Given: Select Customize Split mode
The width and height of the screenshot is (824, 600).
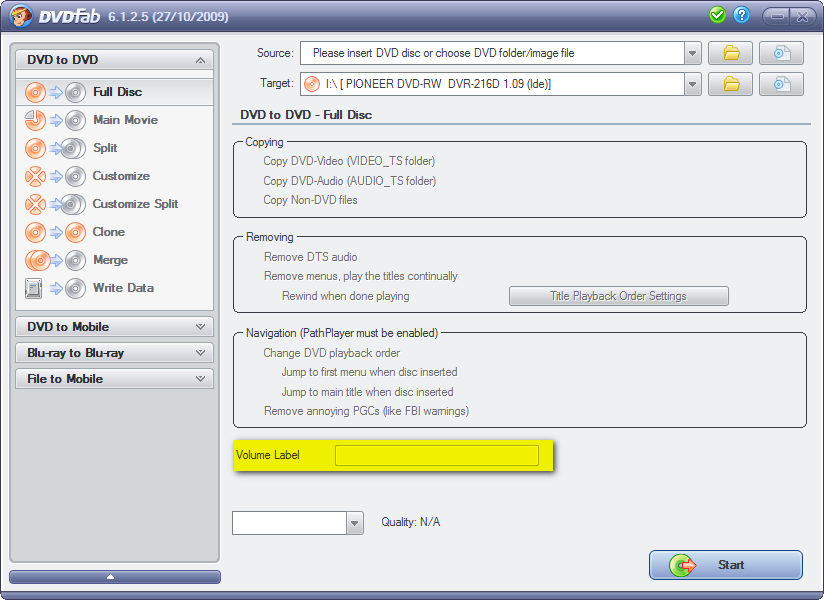Looking at the screenshot, I should [x=115, y=204].
